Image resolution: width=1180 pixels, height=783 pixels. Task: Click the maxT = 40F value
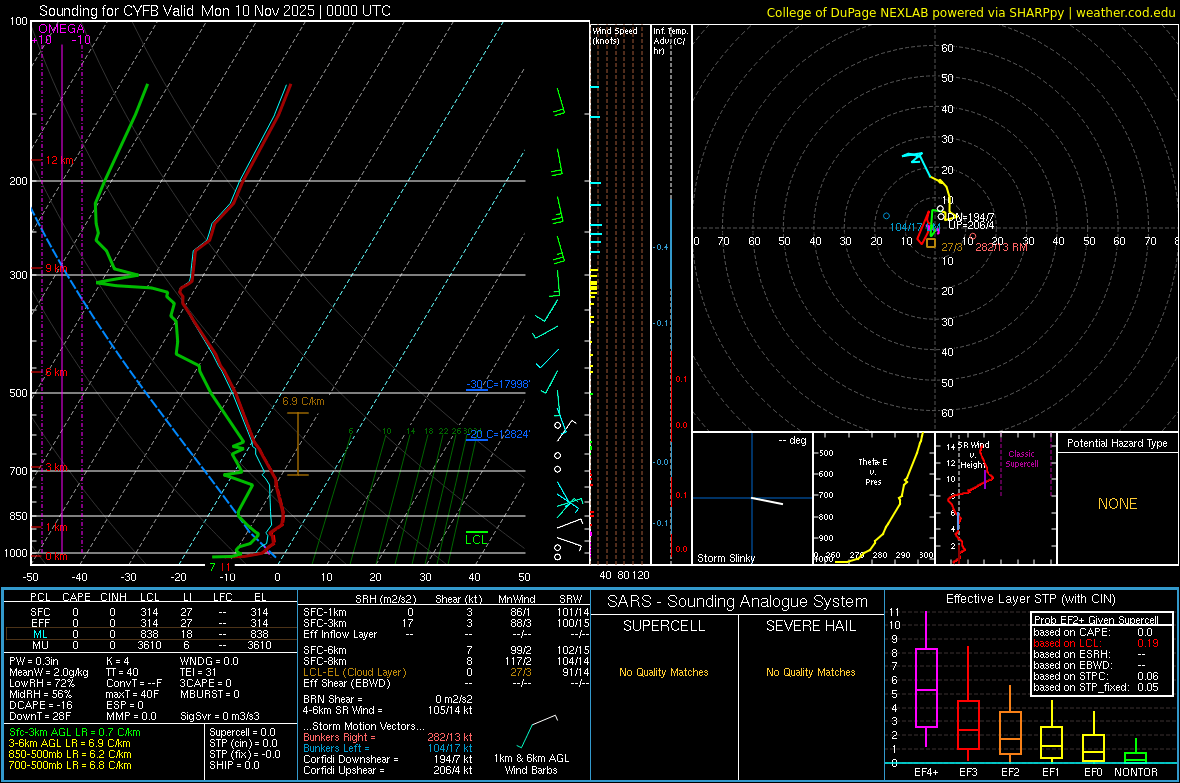(x=132, y=694)
